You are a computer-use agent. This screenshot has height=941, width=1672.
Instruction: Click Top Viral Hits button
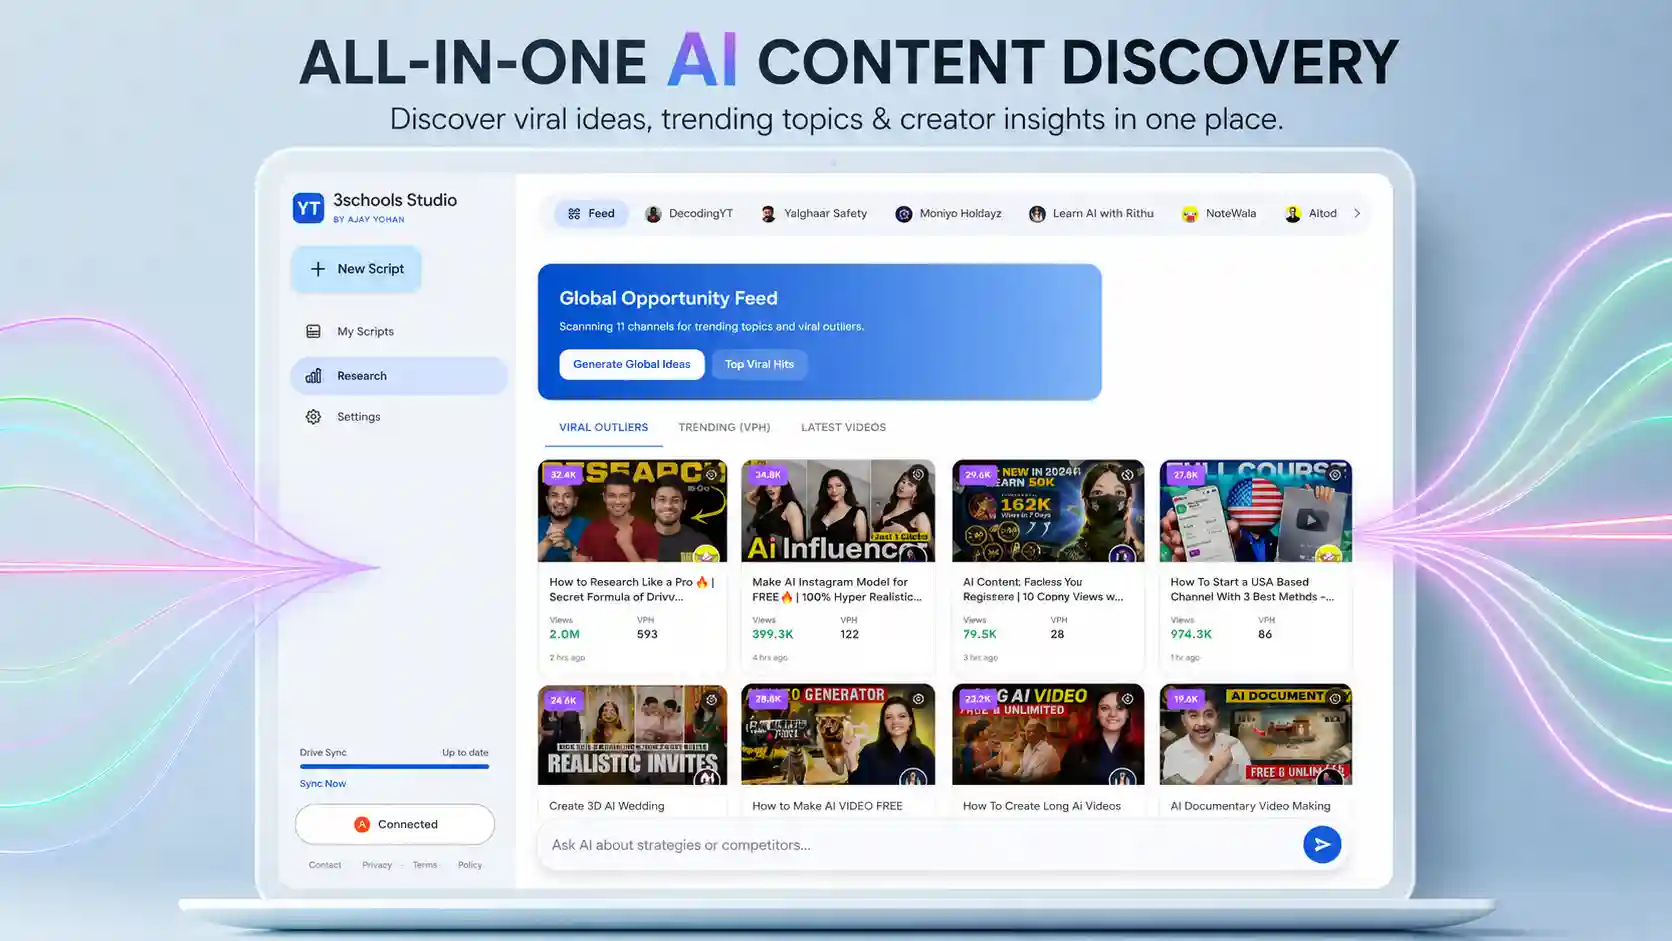(759, 364)
